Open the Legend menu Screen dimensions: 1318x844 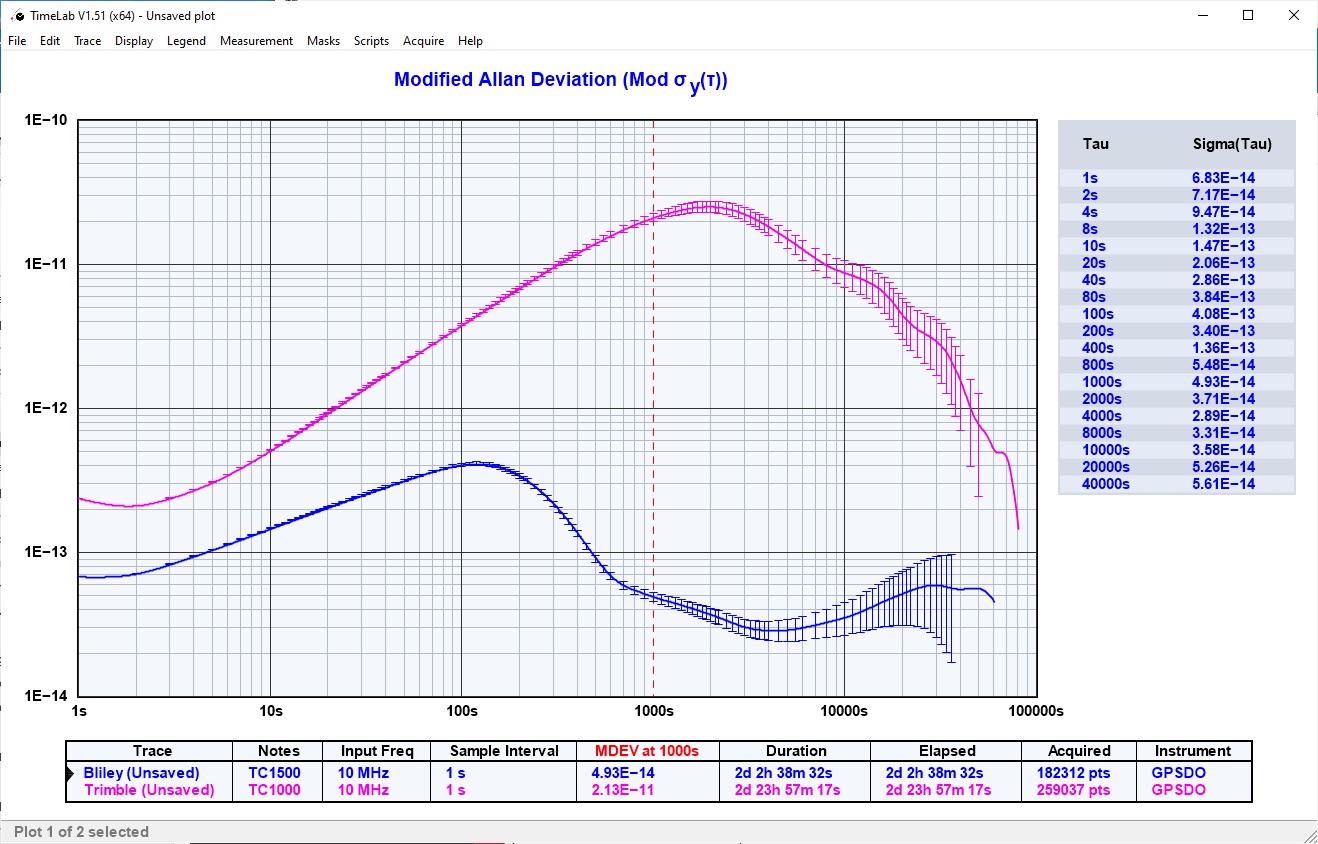186,41
